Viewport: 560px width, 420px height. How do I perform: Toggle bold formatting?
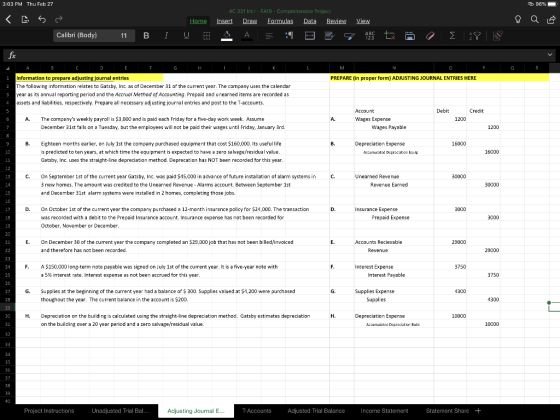(146, 35)
